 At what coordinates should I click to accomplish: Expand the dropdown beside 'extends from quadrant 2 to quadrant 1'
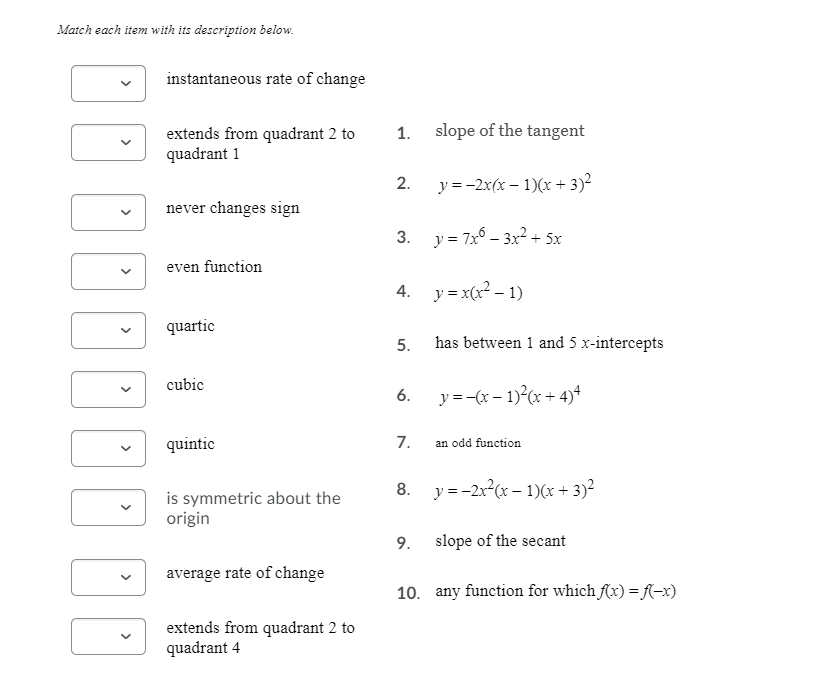point(108,142)
